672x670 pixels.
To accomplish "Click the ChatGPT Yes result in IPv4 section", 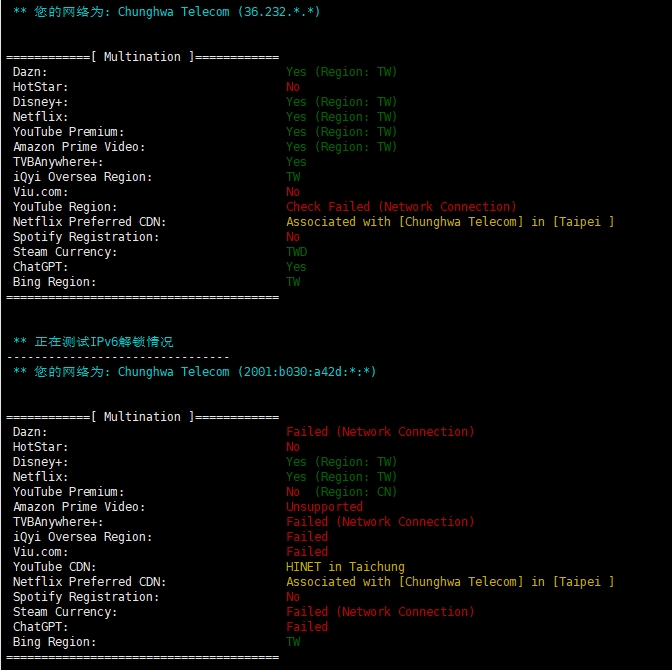I will pyautogui.click(x=296, y=267).
